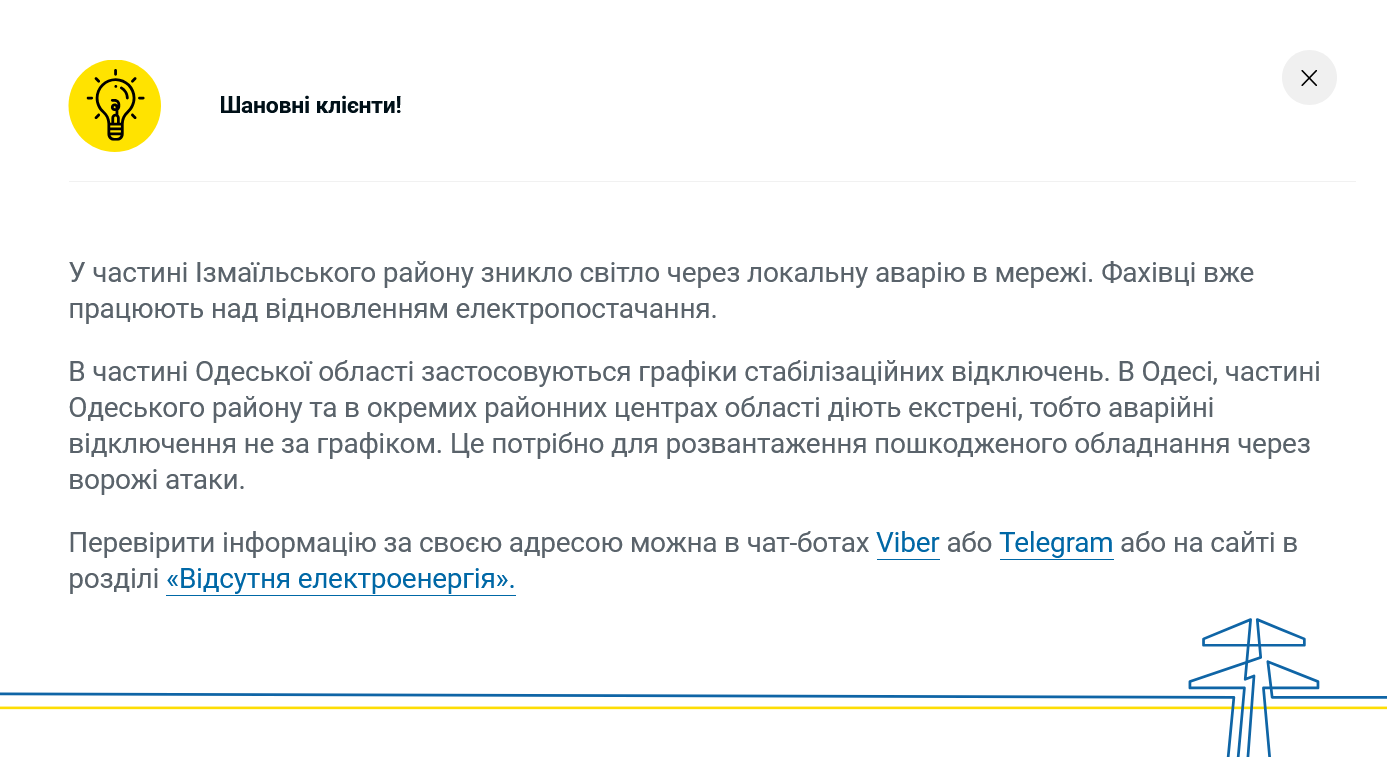Open the Viber chat-bot link

tap(907, 543)
